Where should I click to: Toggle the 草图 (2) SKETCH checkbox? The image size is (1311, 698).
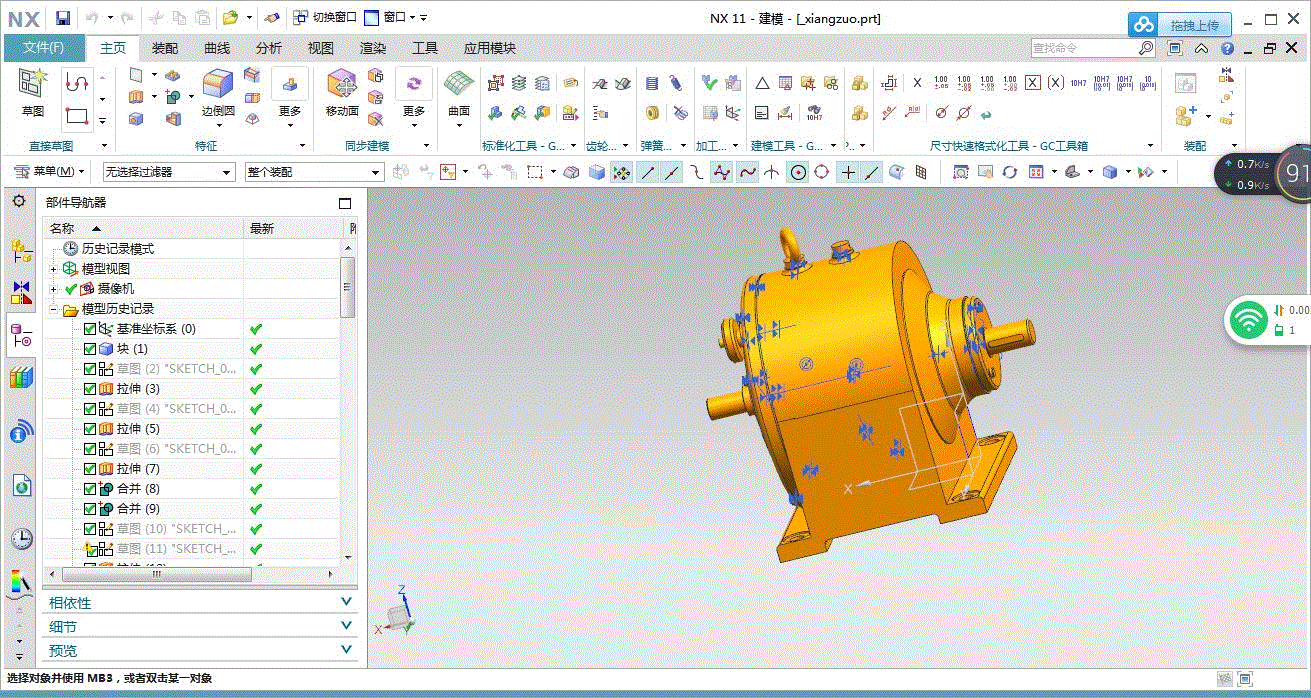point(90,369)
